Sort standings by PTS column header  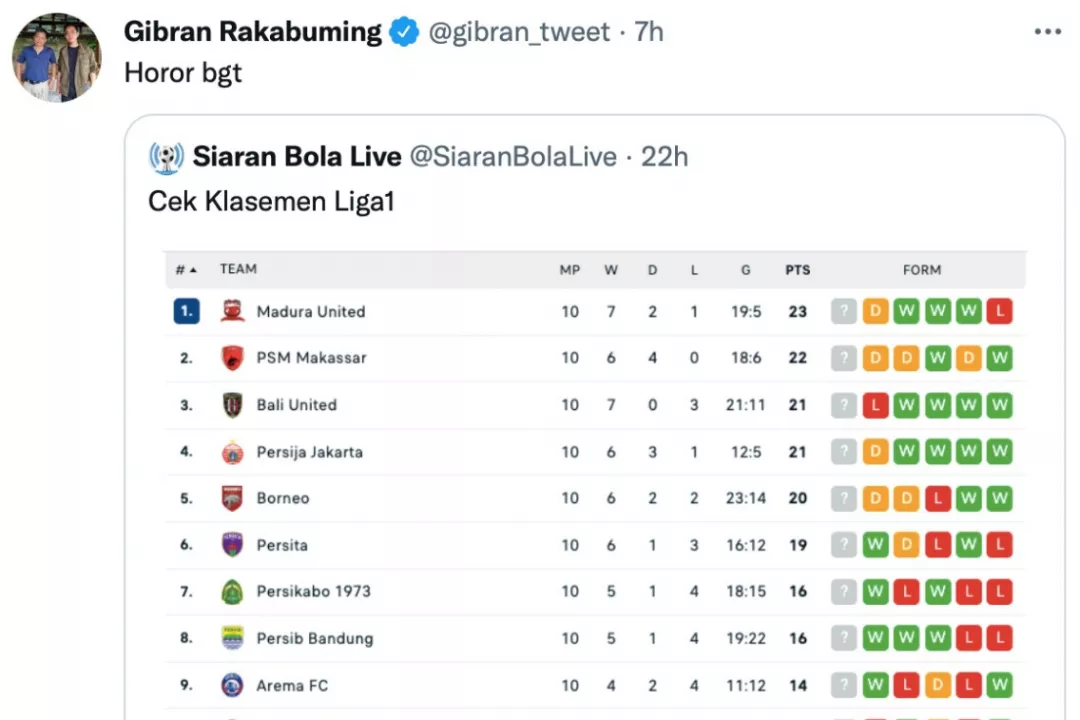[x=798, y=270]
